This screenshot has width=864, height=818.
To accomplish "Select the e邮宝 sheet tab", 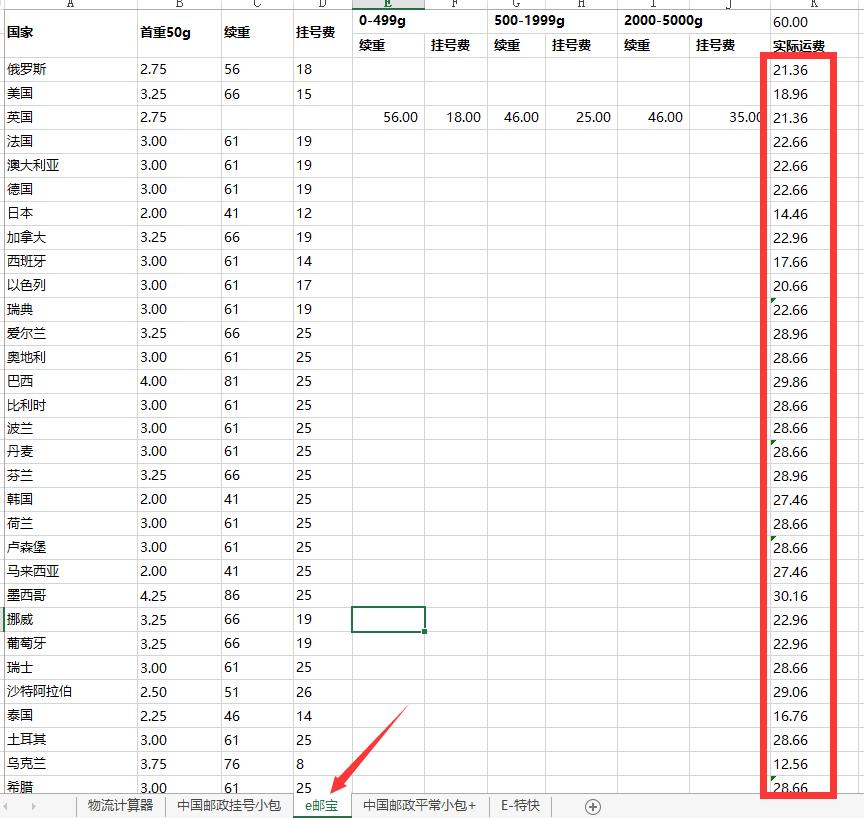I will (x=322, y=806).
